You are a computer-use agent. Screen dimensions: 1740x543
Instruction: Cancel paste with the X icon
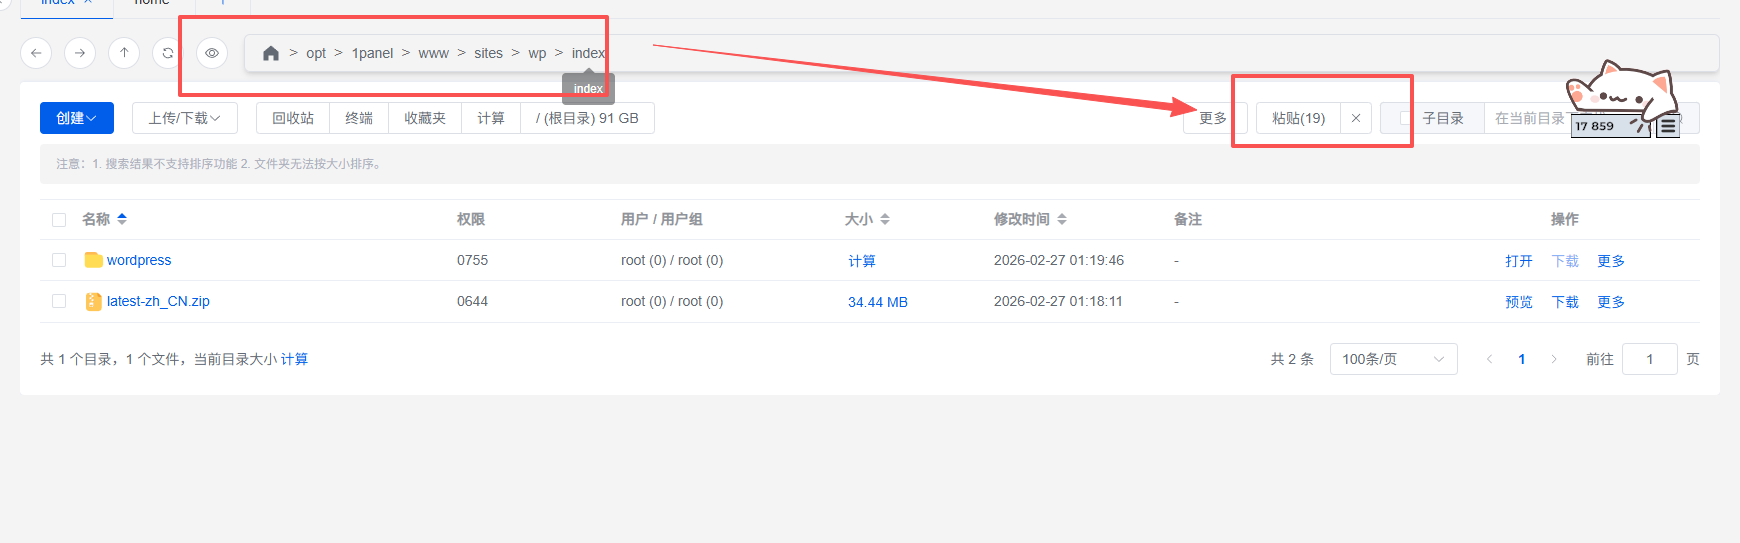coord(1355,118)
